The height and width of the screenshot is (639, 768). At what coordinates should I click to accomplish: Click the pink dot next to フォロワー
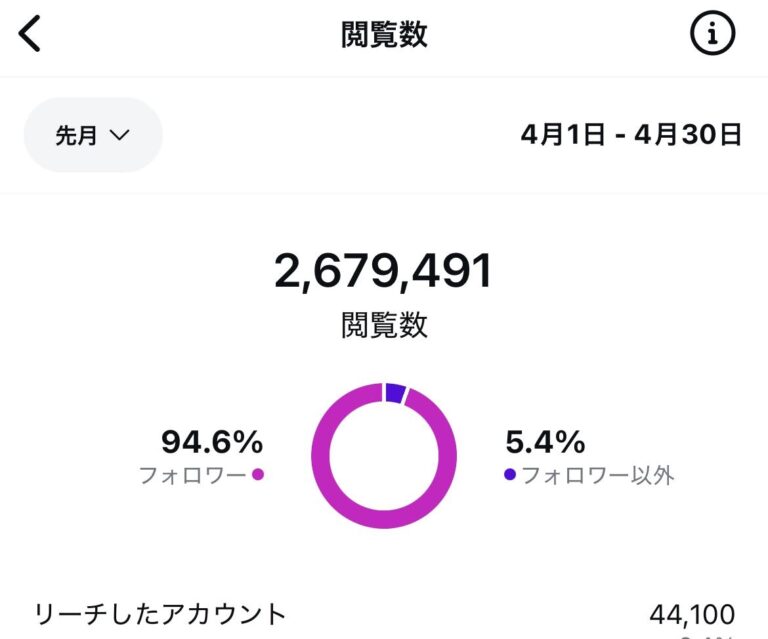pos(258,475)
